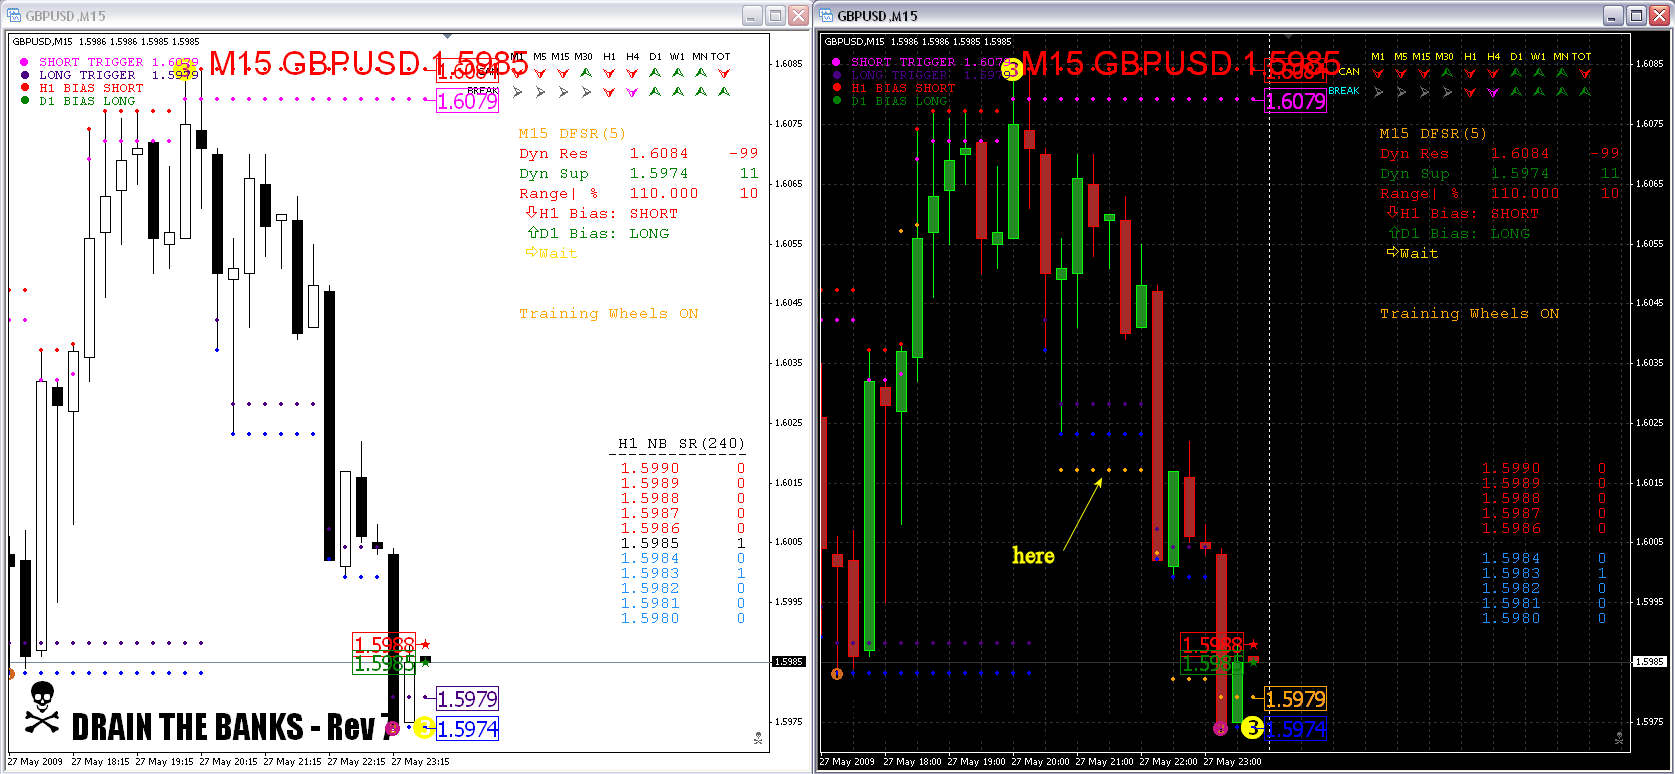Click the 27 May 18:15 time axis label
The height and width of the screenshot is (774, 1675).
point(101,762)
